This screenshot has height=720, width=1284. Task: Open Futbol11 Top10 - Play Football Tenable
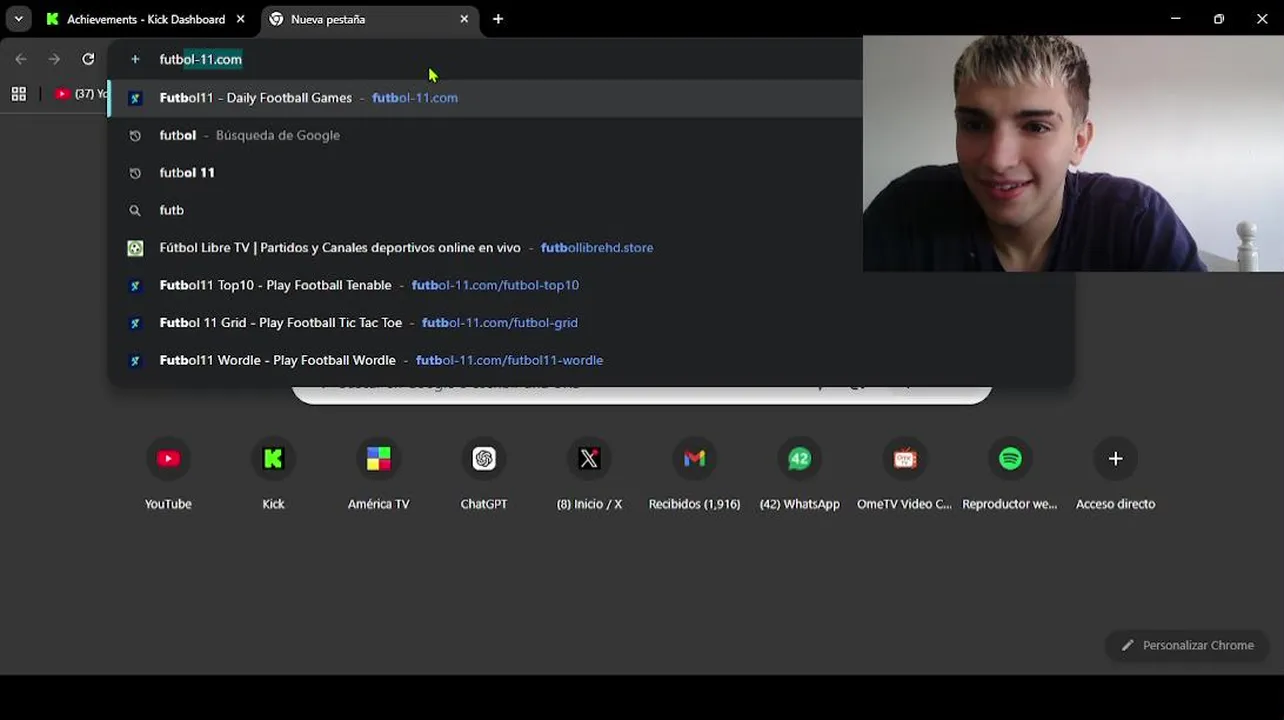click(590, 285)
